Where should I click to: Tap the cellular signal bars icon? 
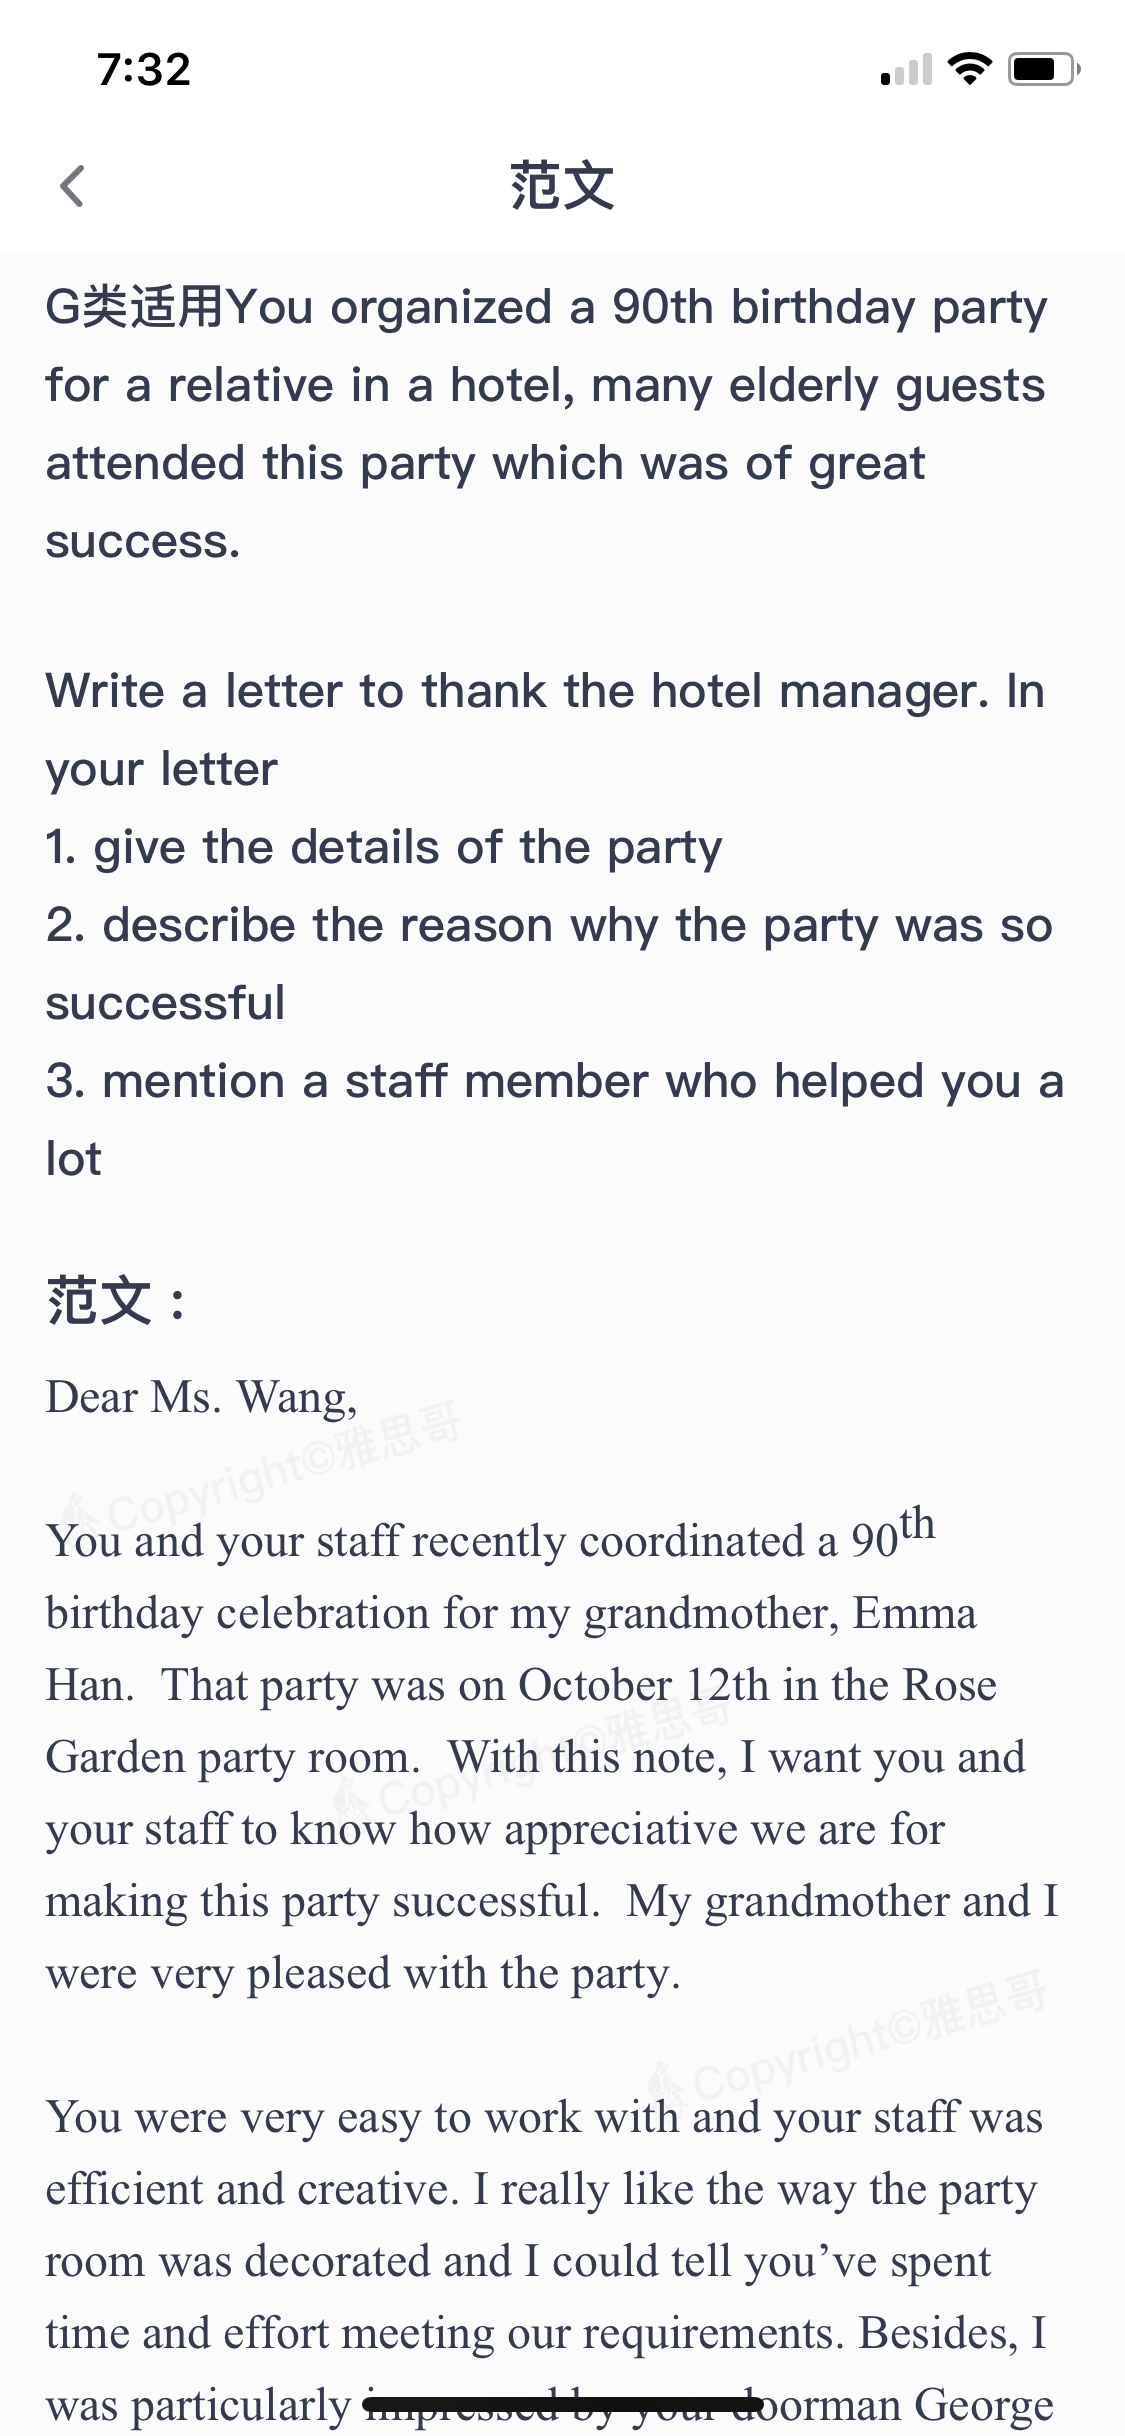[906, 69]
